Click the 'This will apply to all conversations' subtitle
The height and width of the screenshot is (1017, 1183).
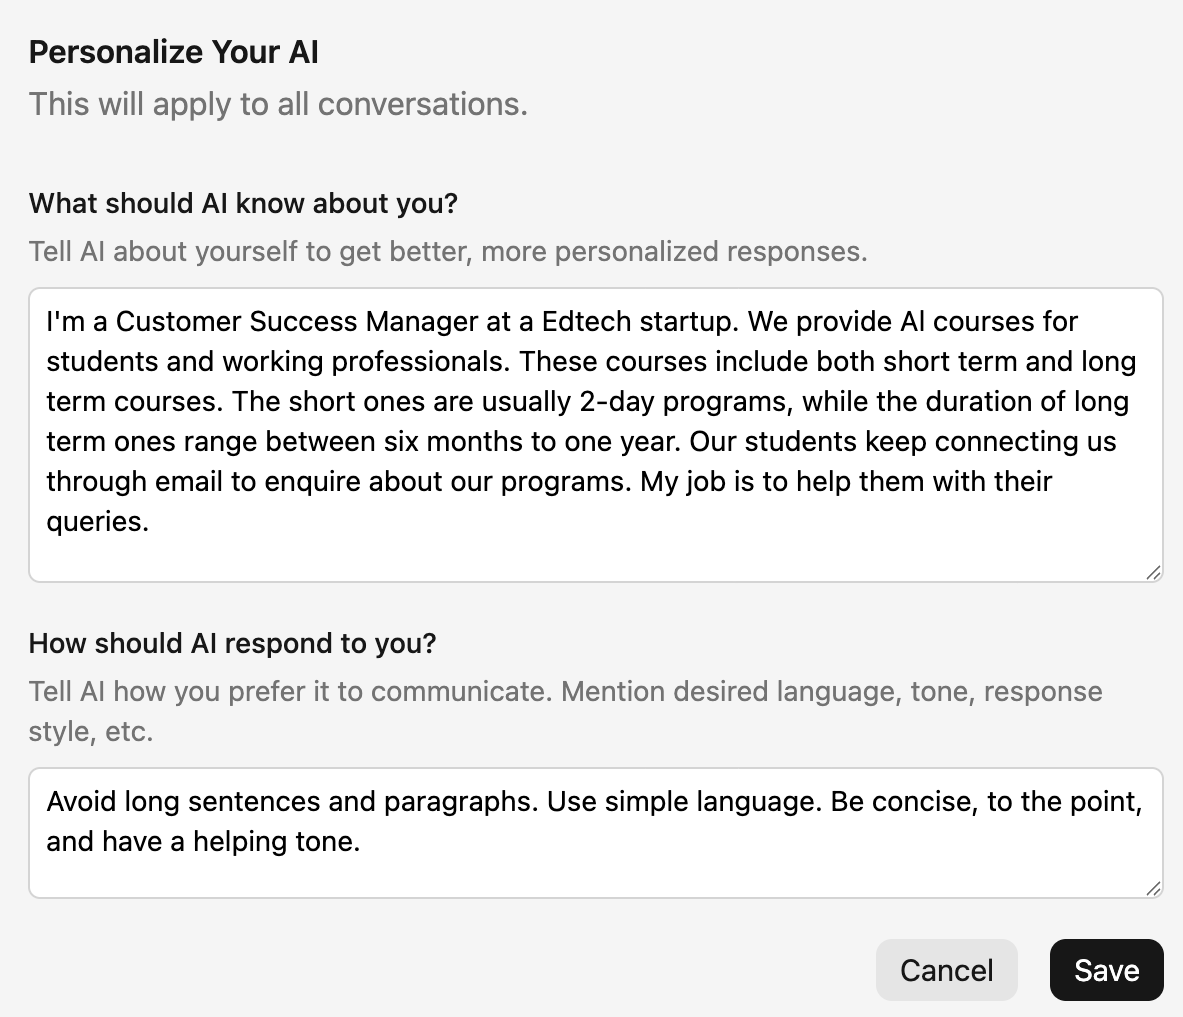tap(278, 103)
